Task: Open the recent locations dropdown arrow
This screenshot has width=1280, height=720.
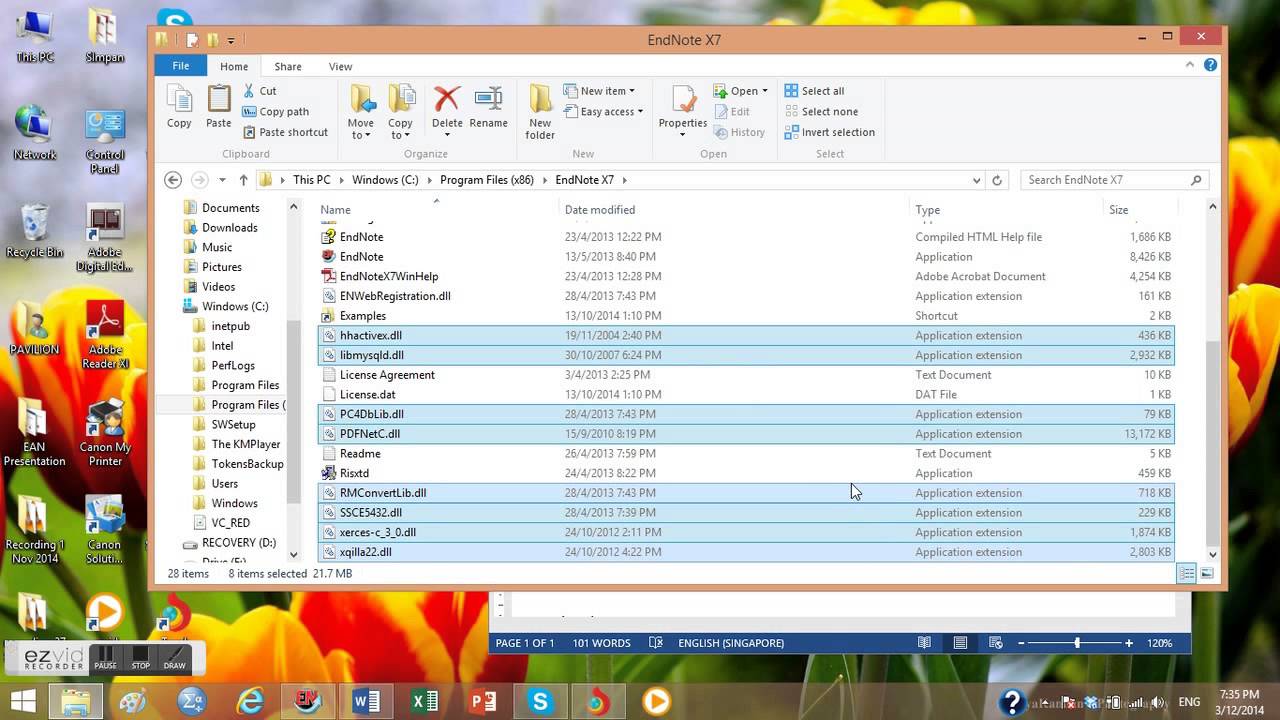Action: click(x=223, y=181)
